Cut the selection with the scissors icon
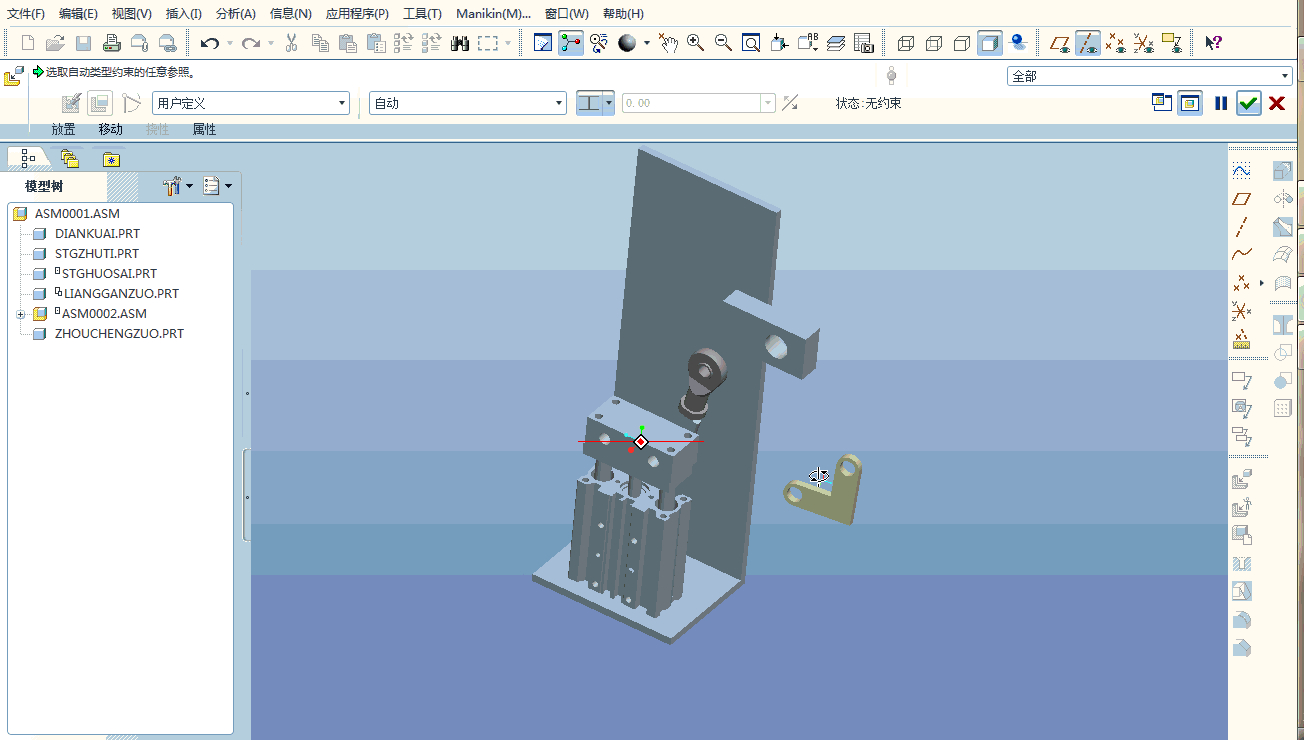The width and height of the screenshot is (1304, 740). click(x=292, y=43)
